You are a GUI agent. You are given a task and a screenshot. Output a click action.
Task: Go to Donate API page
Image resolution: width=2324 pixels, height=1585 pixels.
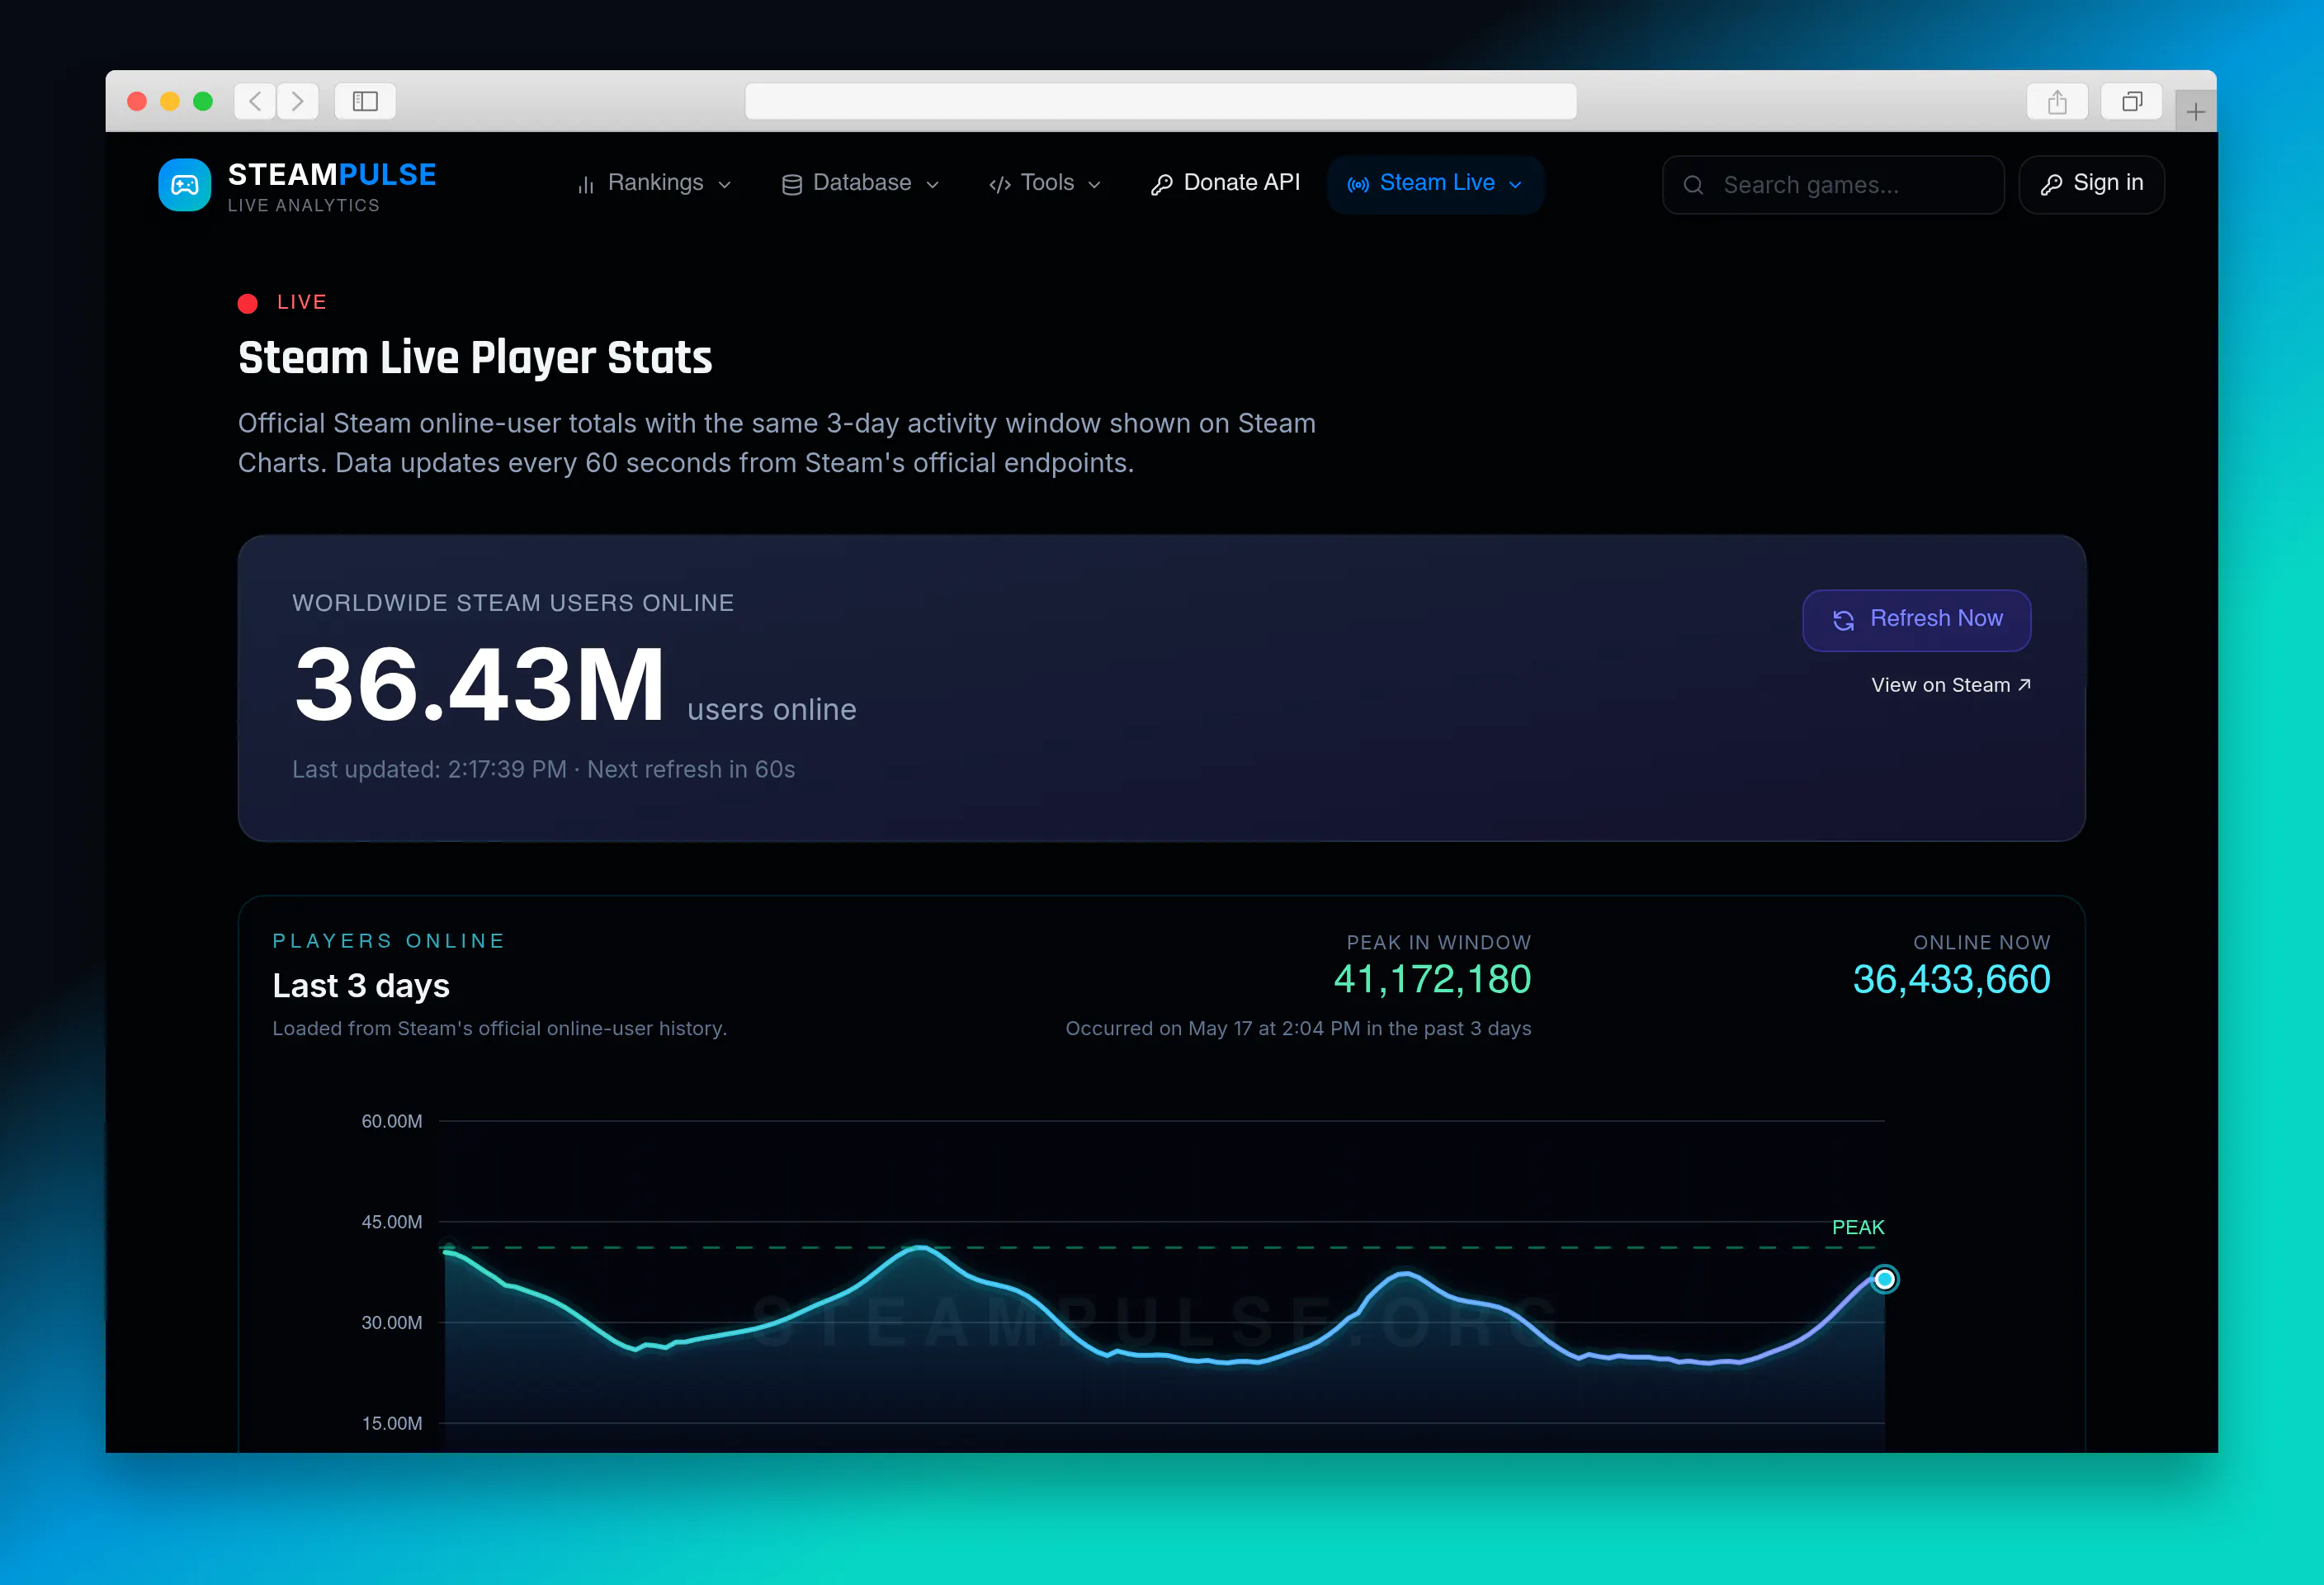pos(1226,184)
